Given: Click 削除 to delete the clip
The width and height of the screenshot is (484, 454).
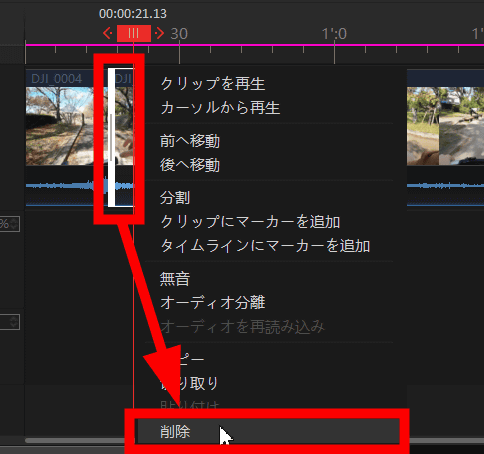Looking at the screenshot, I should tap(268, 431).
